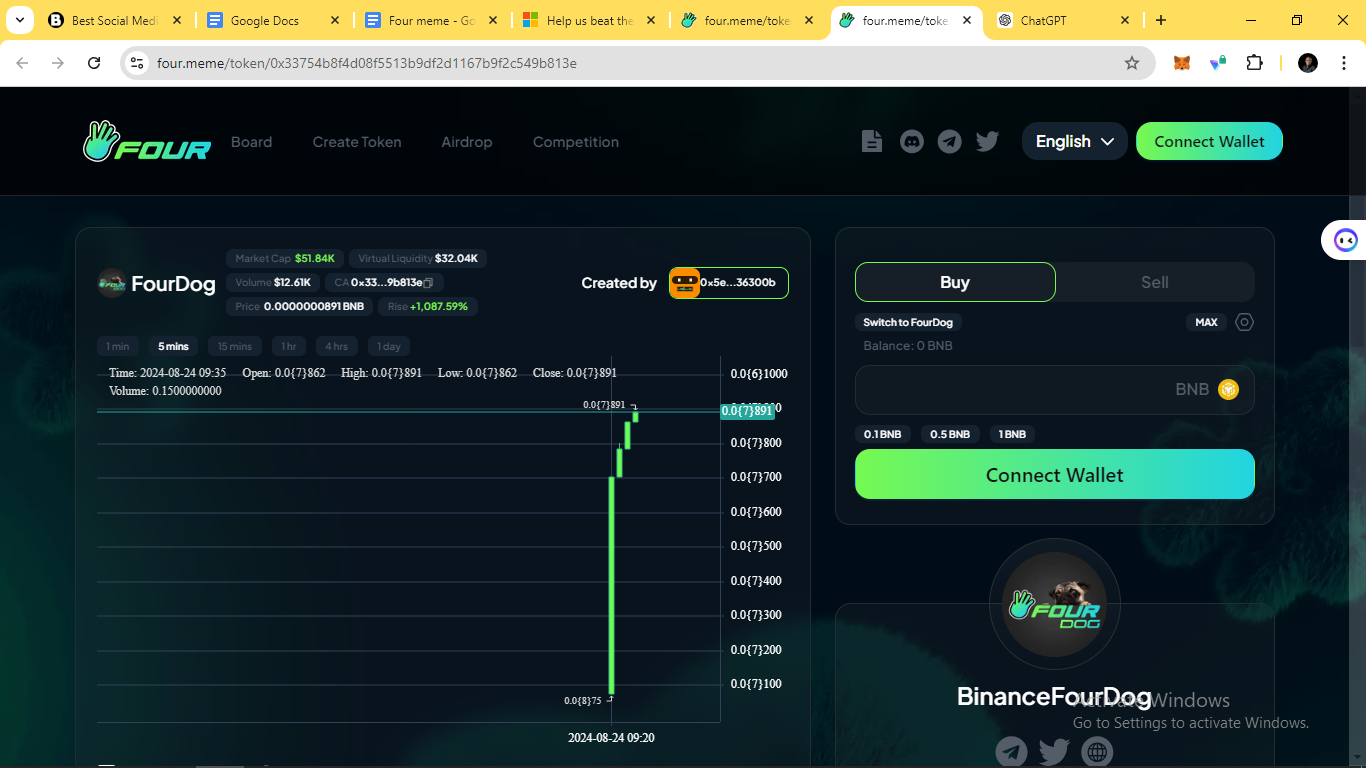Copy the contract address 0x33...9b813e
The width and height of the screenshot is (1366, 768).
click(x=428, y=283)
